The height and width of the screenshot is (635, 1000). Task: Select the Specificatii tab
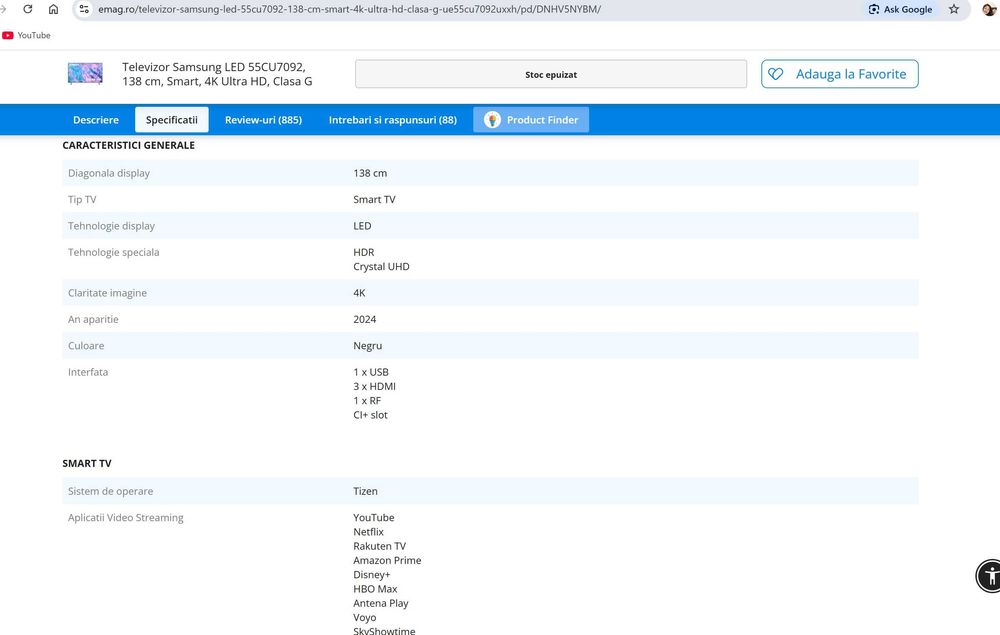[x=172, y=120]
